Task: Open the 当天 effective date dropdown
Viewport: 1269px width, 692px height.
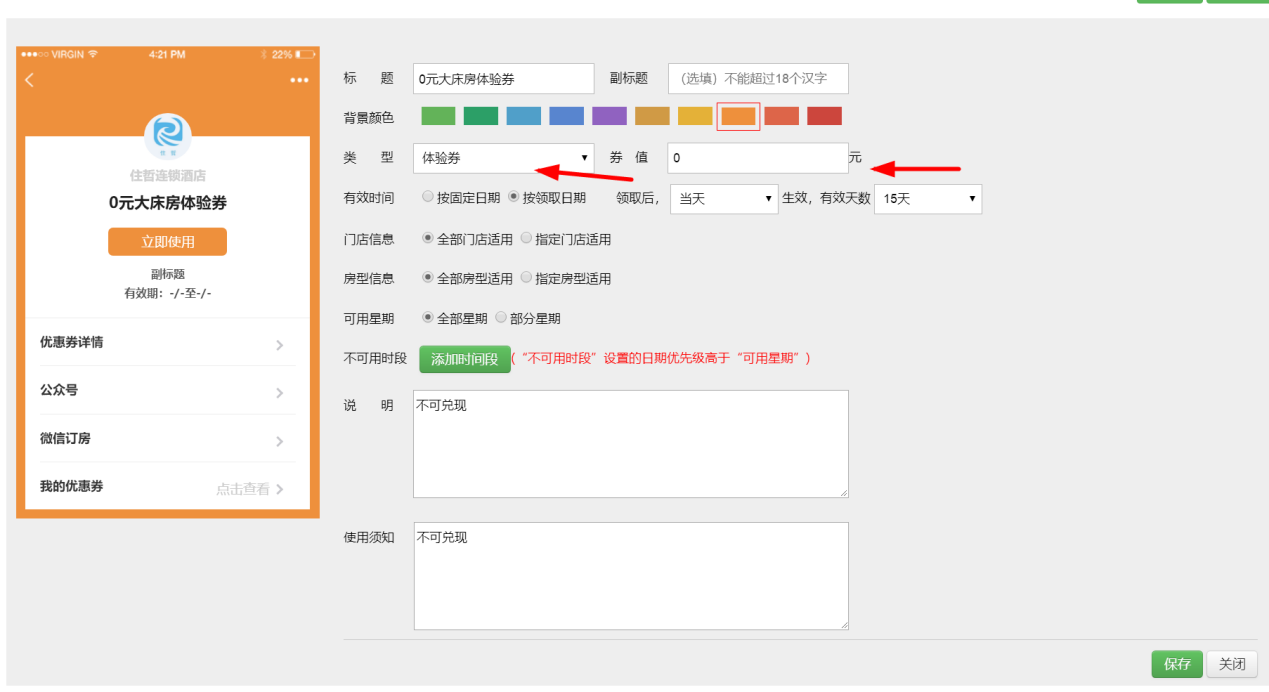Action: coord(723,199)
